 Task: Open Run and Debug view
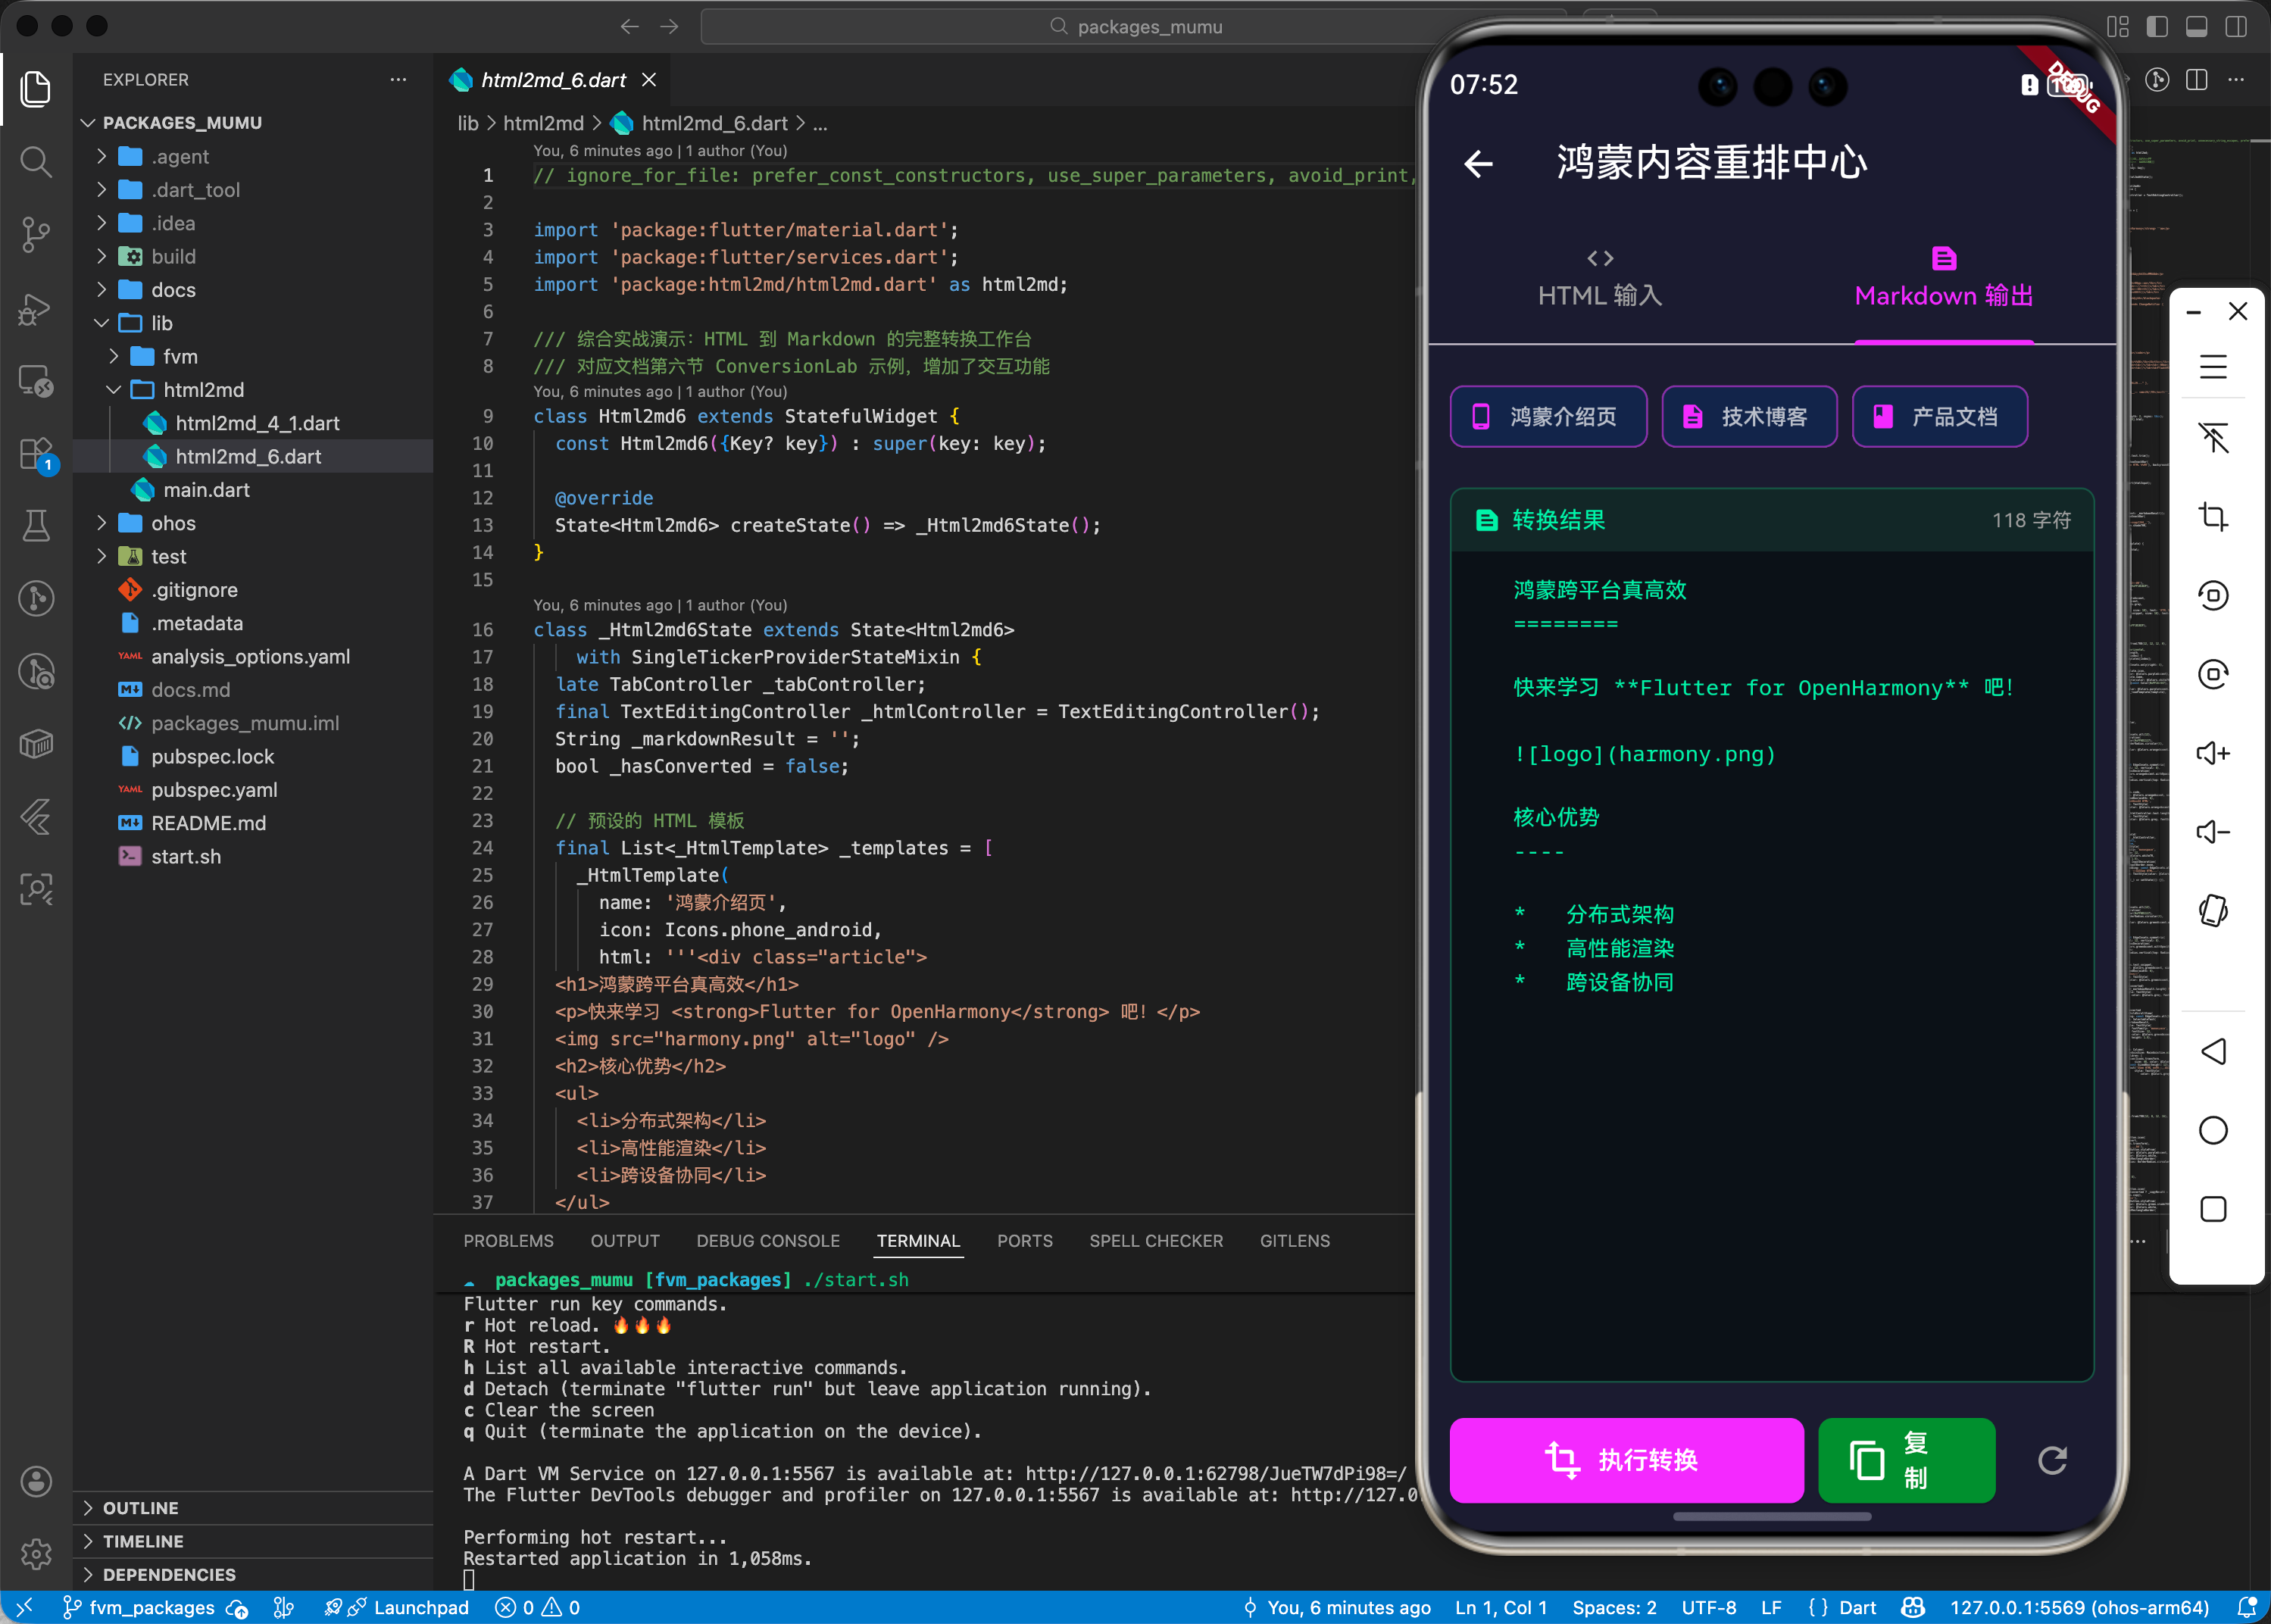click(x=36, y=308)
